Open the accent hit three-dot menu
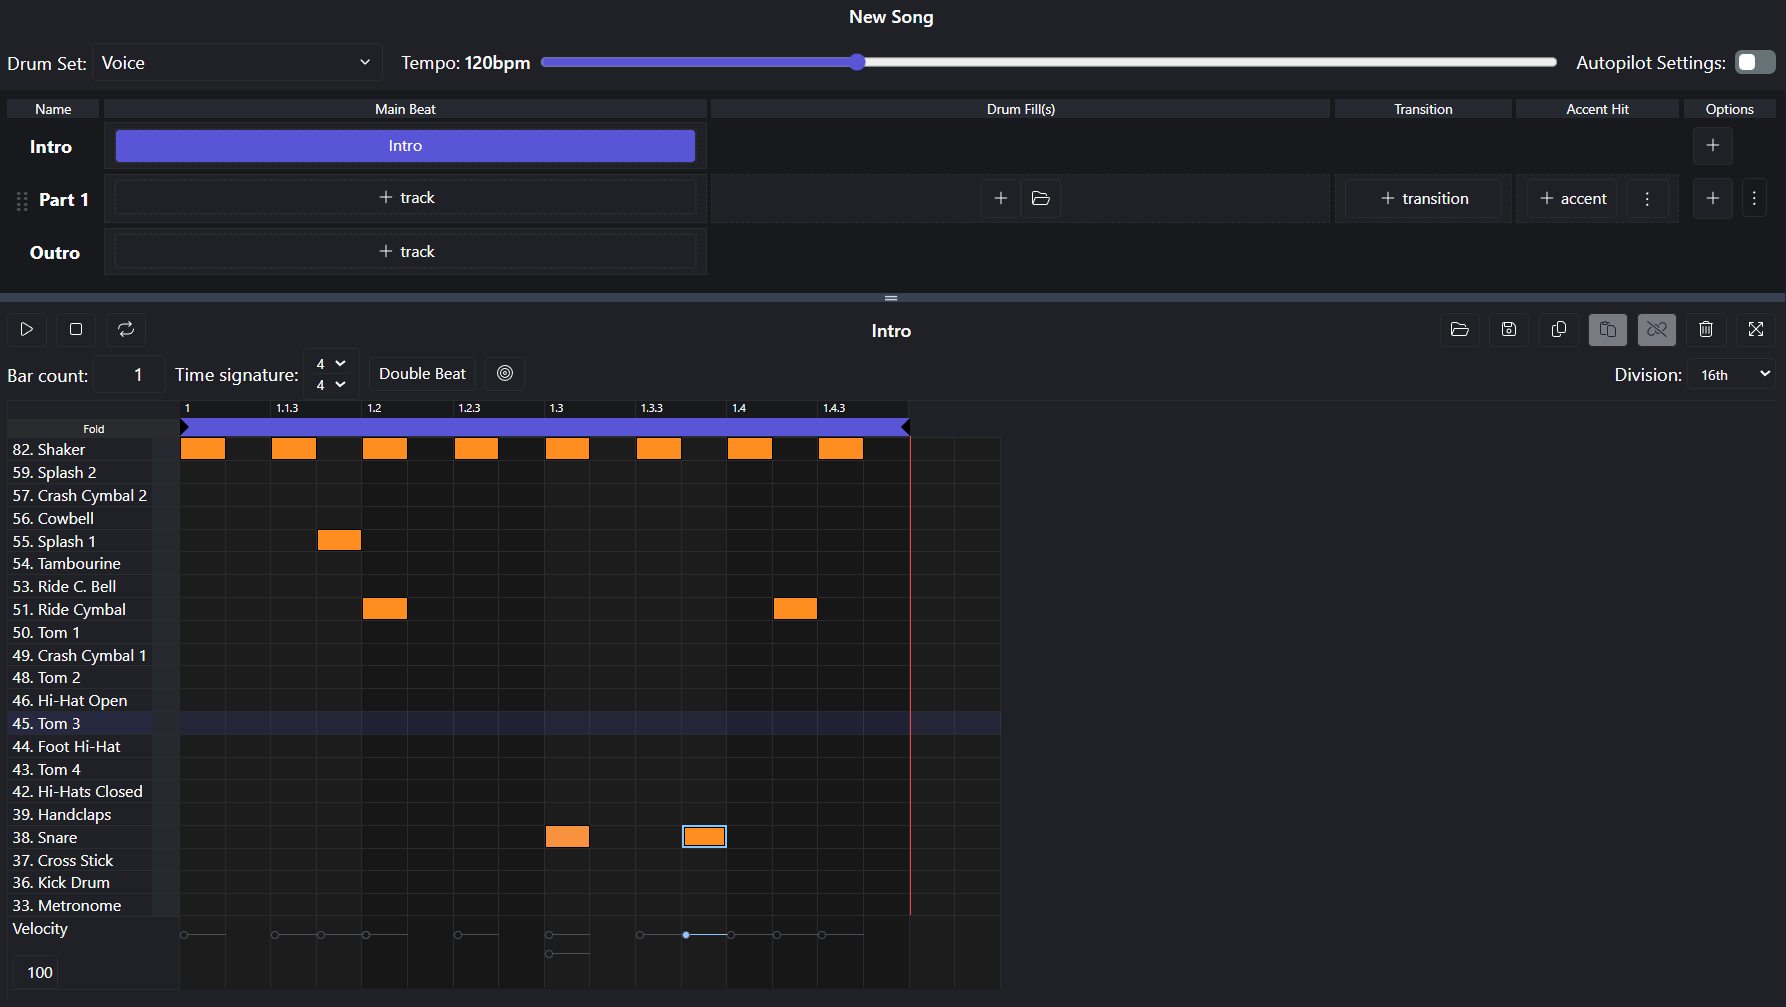The width and height of the screenshot is (1786, 1007). click(1647, 198)
